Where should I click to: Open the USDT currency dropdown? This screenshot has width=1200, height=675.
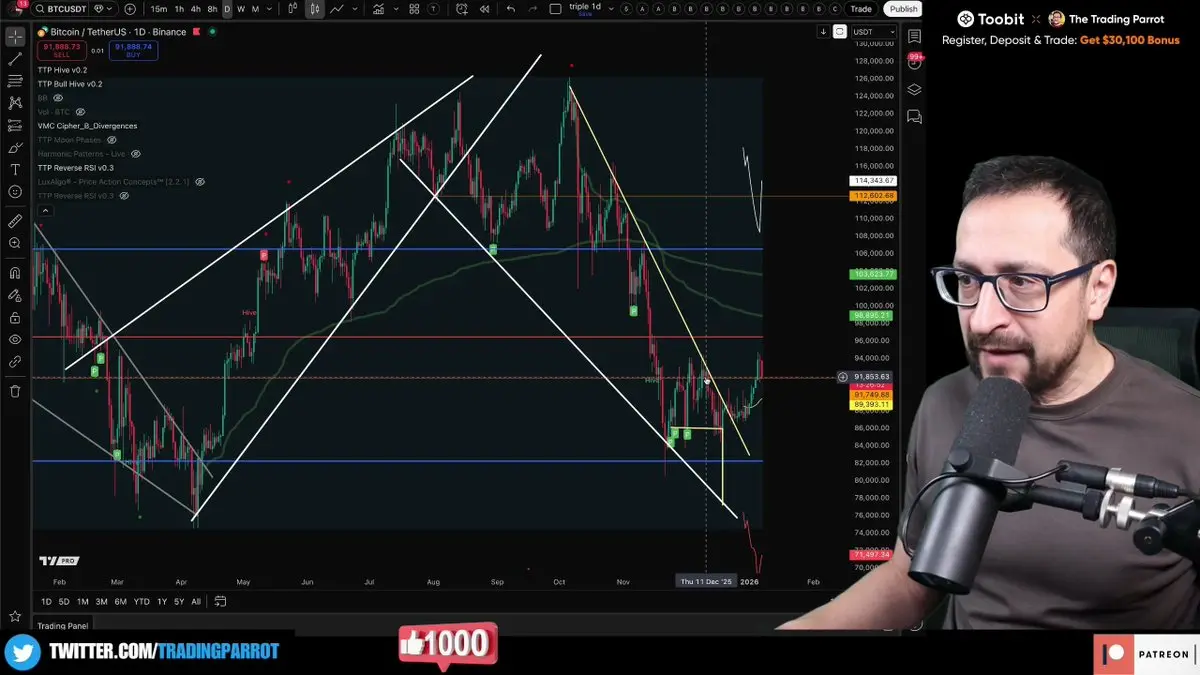[x=875, y=32]
